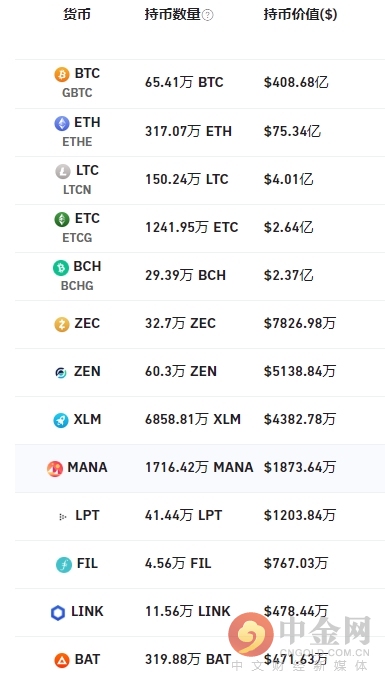Click the BAT triangle icon
Viewport: 385px width, 684px height.
62,660
